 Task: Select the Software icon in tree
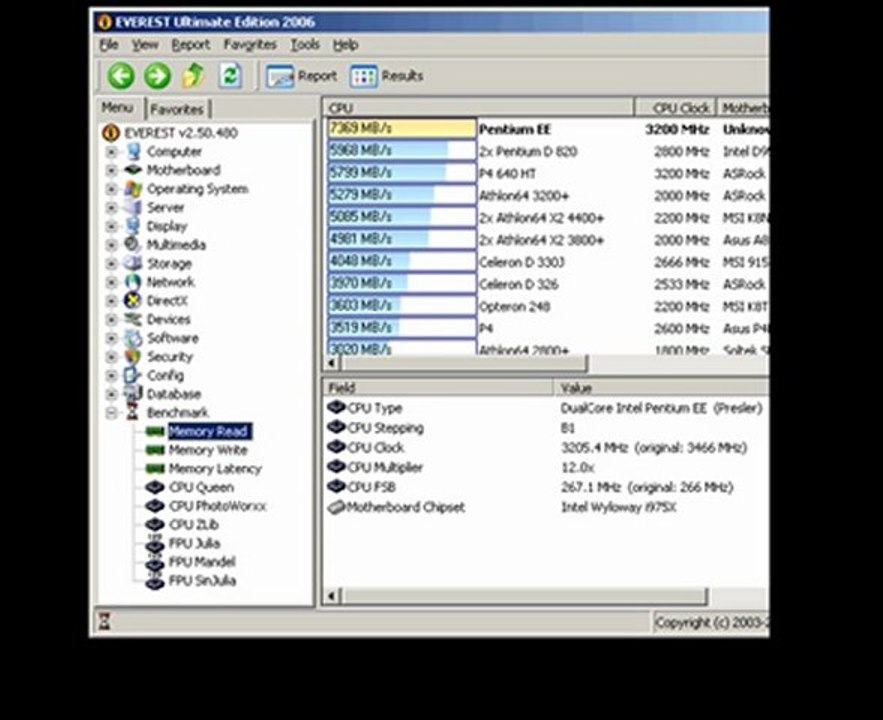click(x=133, y=338)
